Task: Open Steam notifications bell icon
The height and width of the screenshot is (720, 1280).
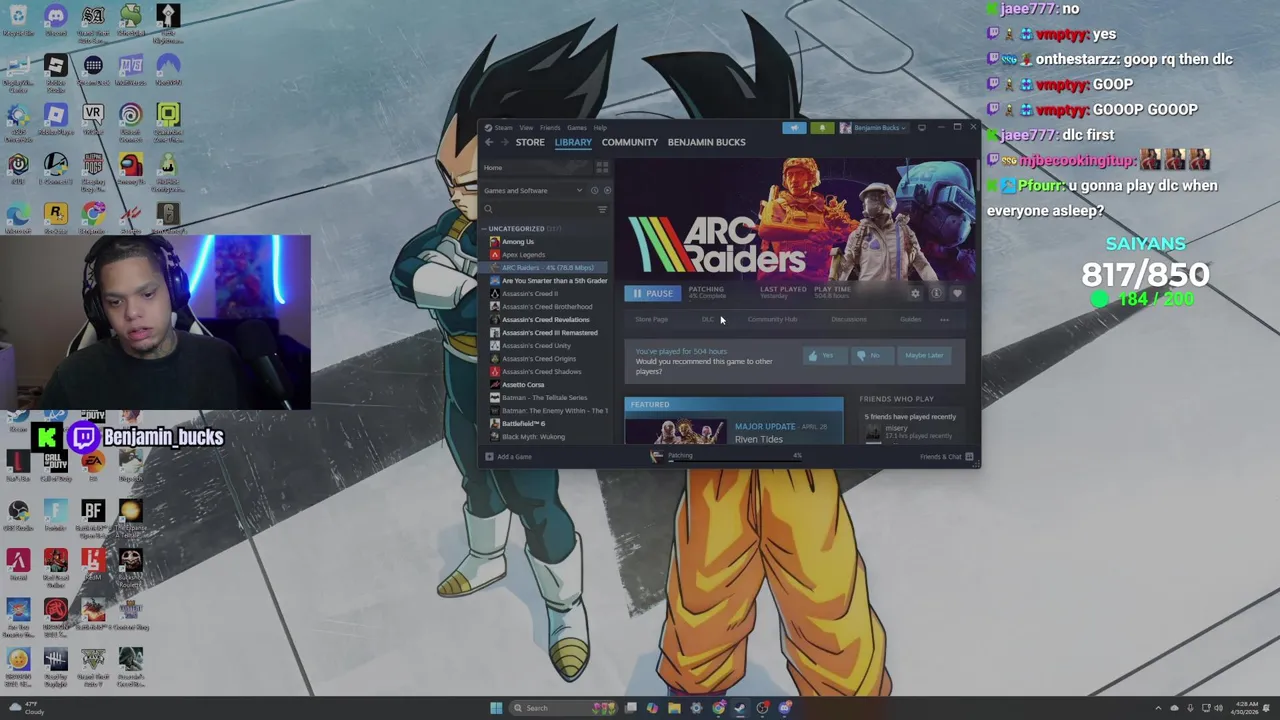Action: point(822,128)
